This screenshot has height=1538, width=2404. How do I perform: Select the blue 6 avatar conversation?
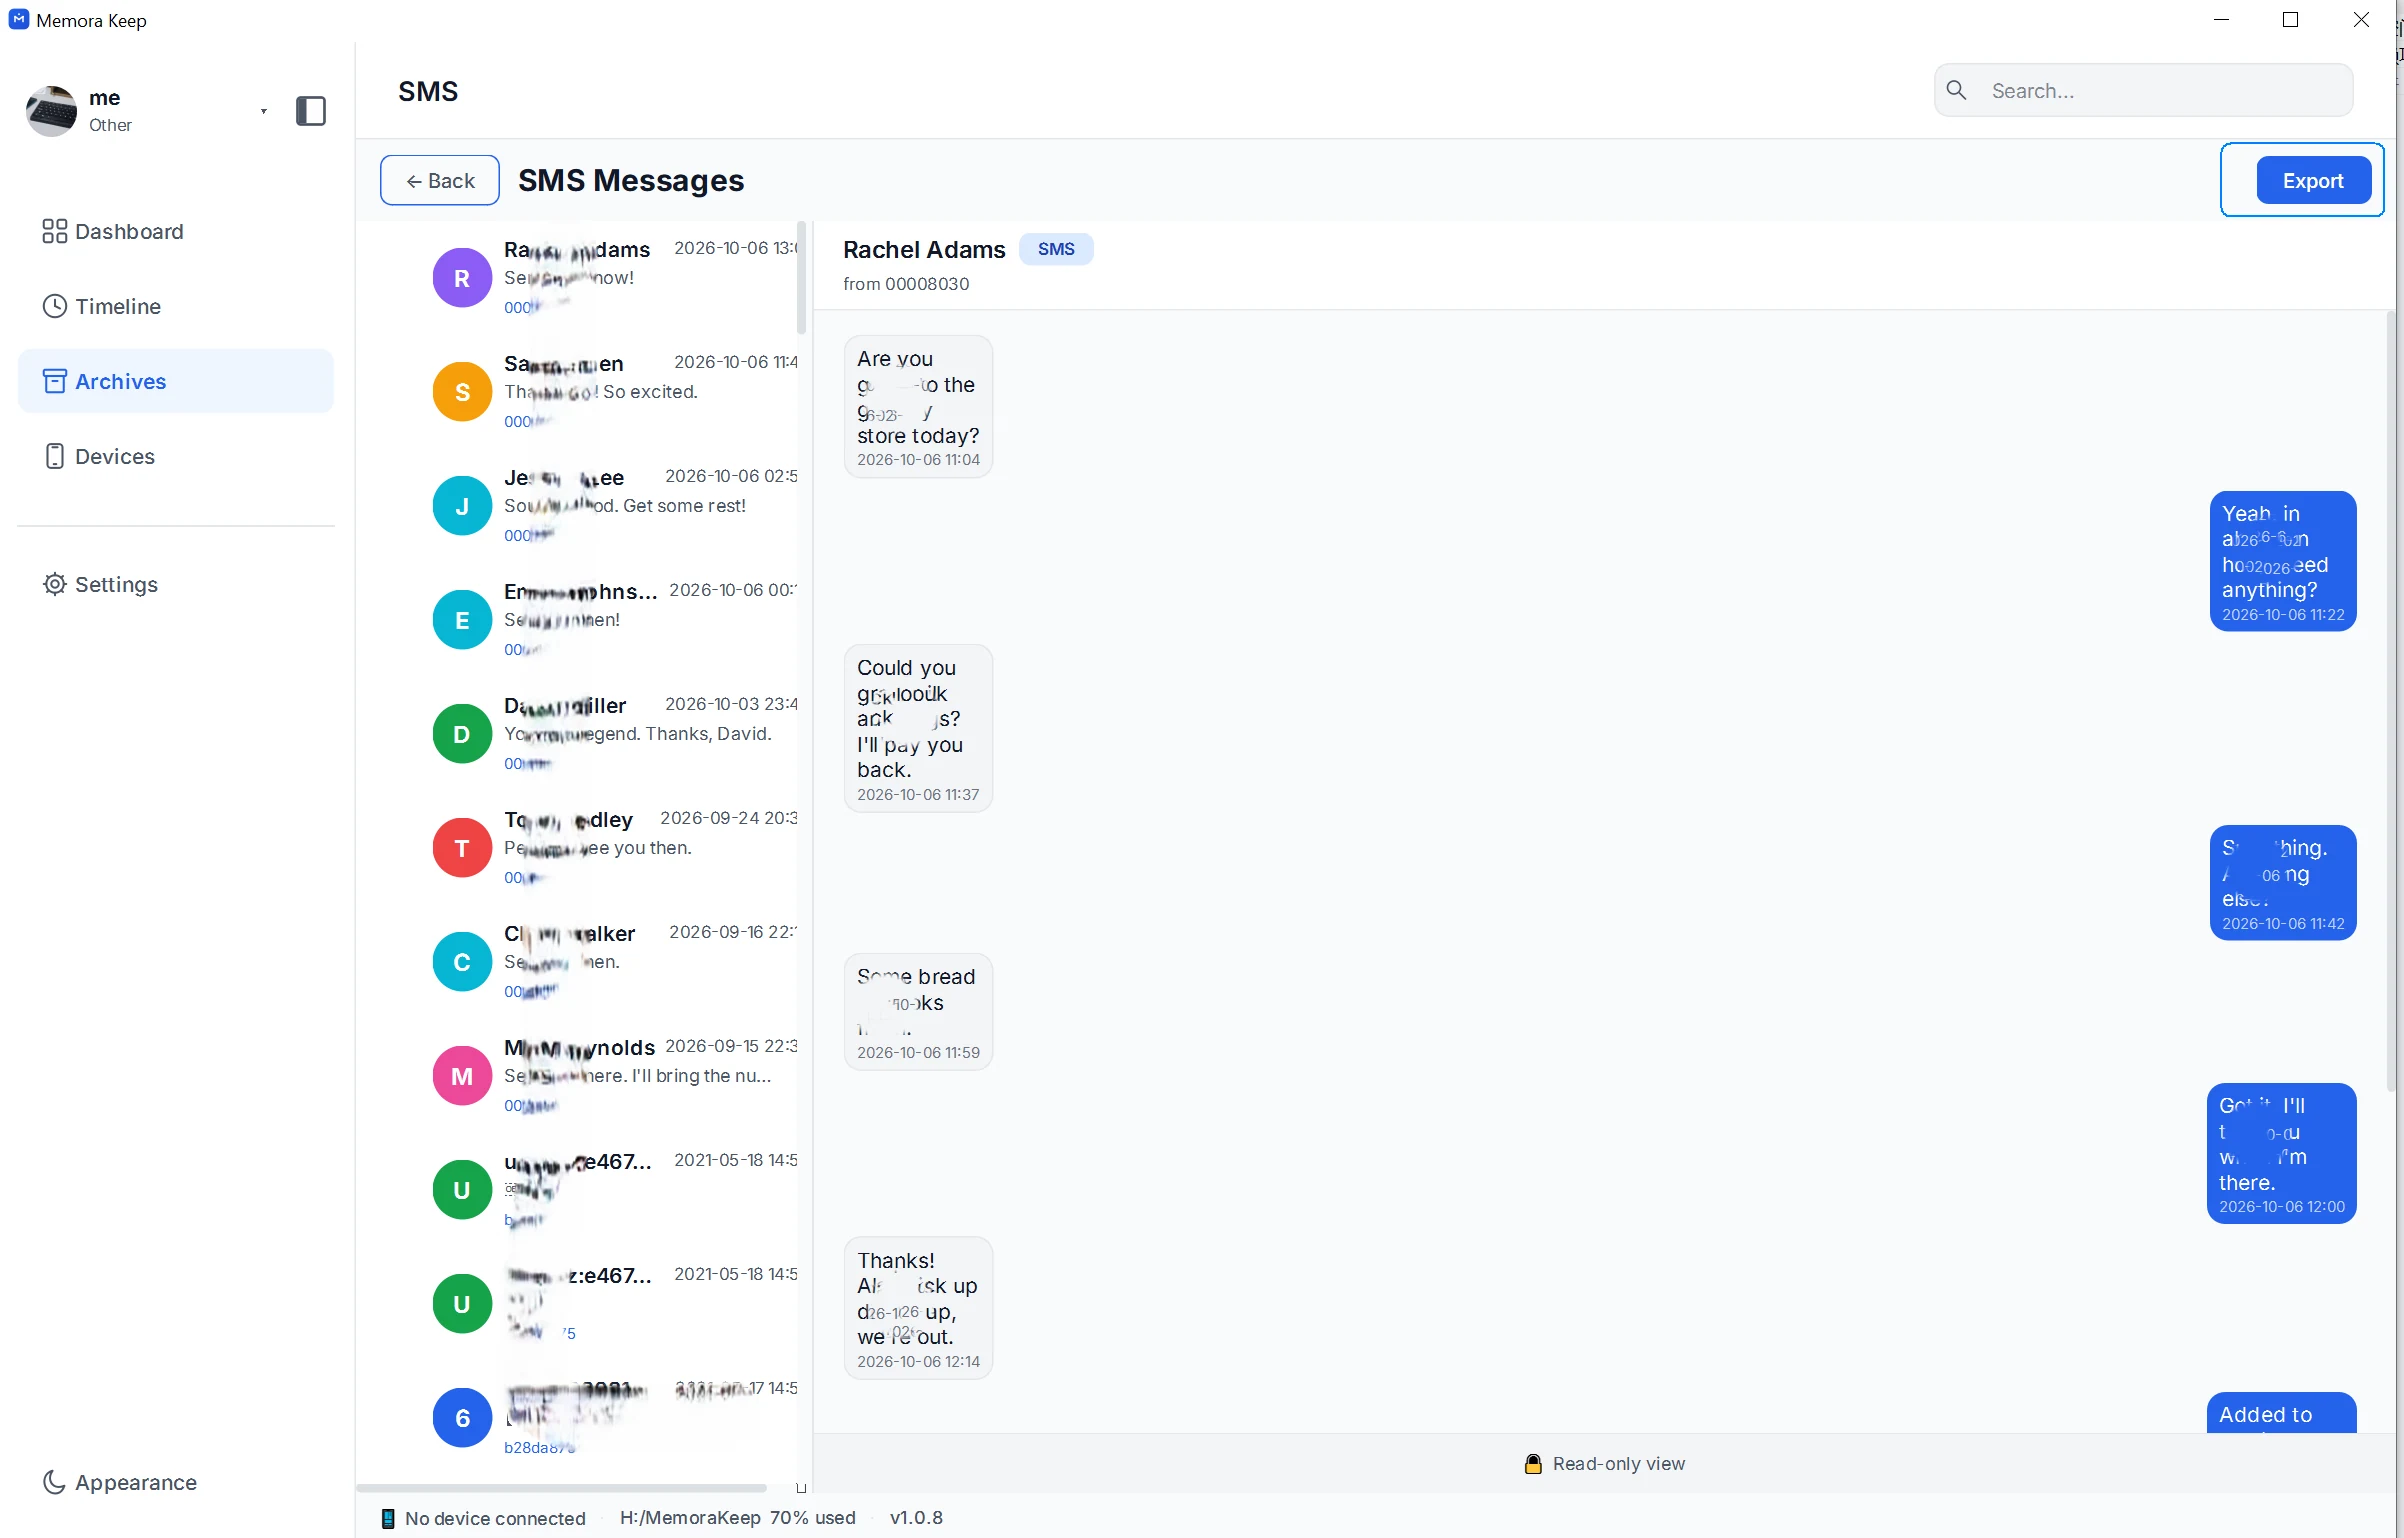(x=462, y=1418)
